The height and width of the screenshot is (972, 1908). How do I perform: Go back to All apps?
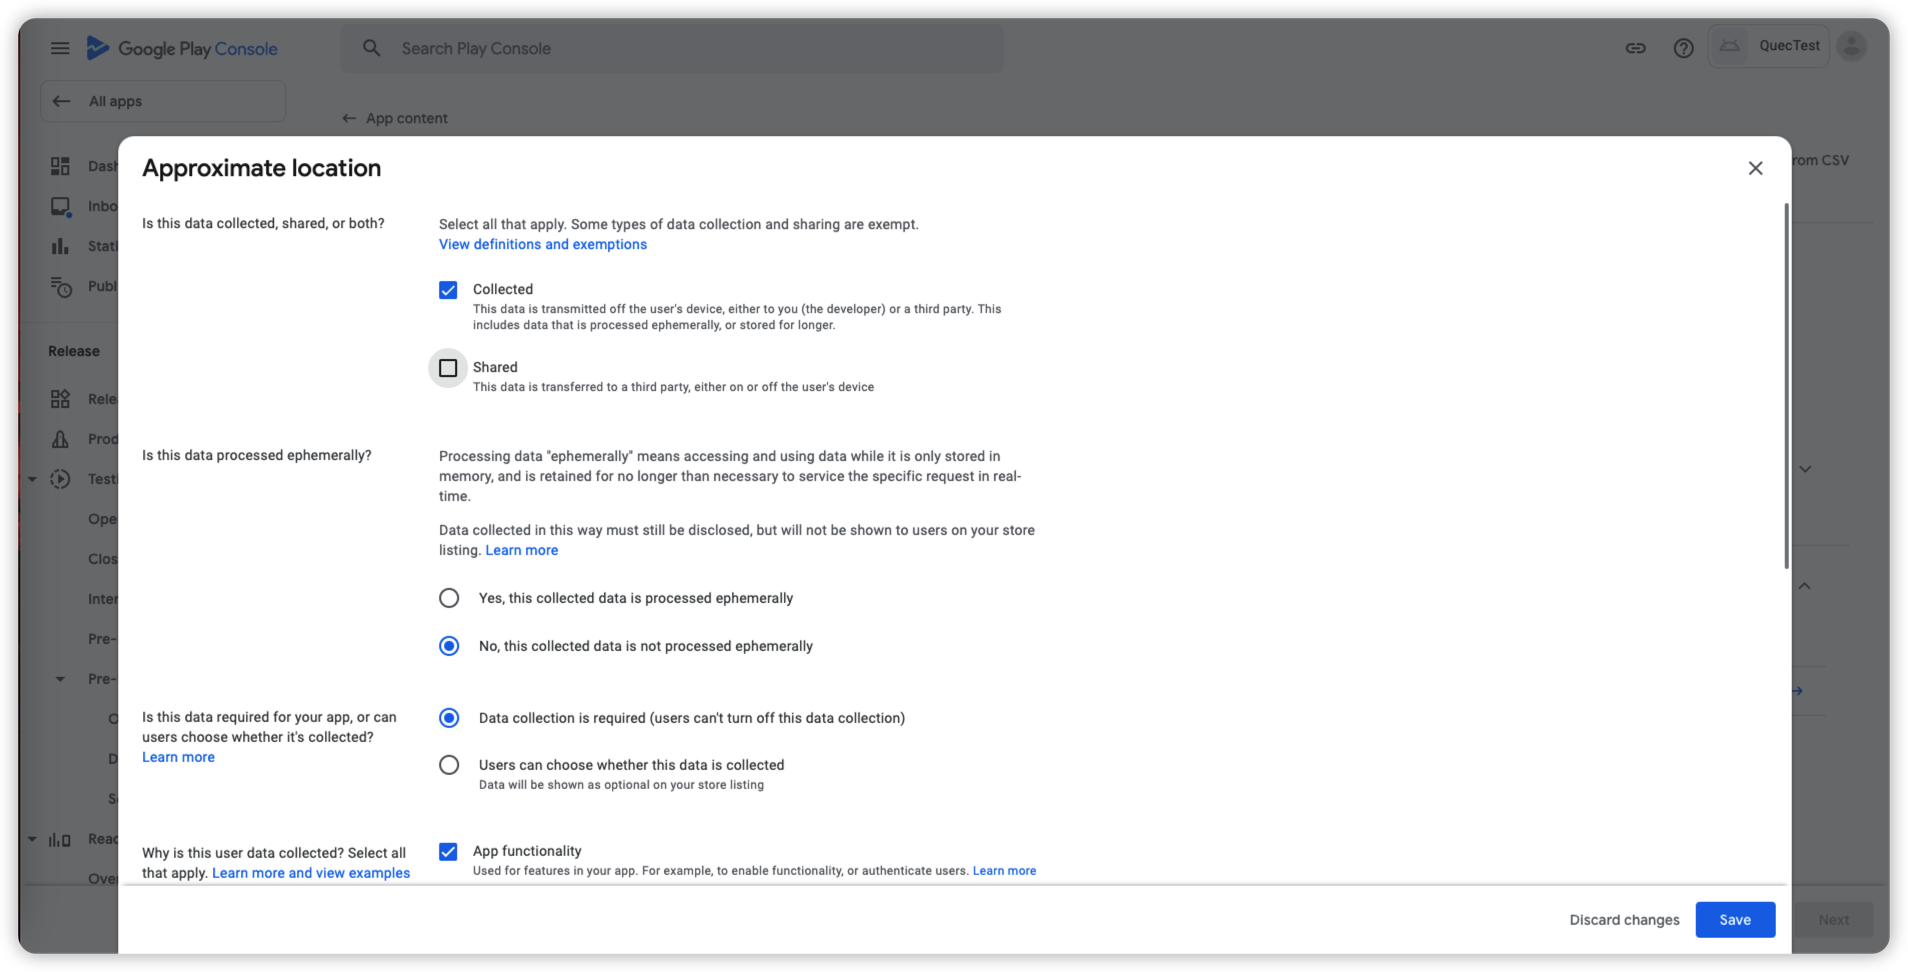pos(163,101)
